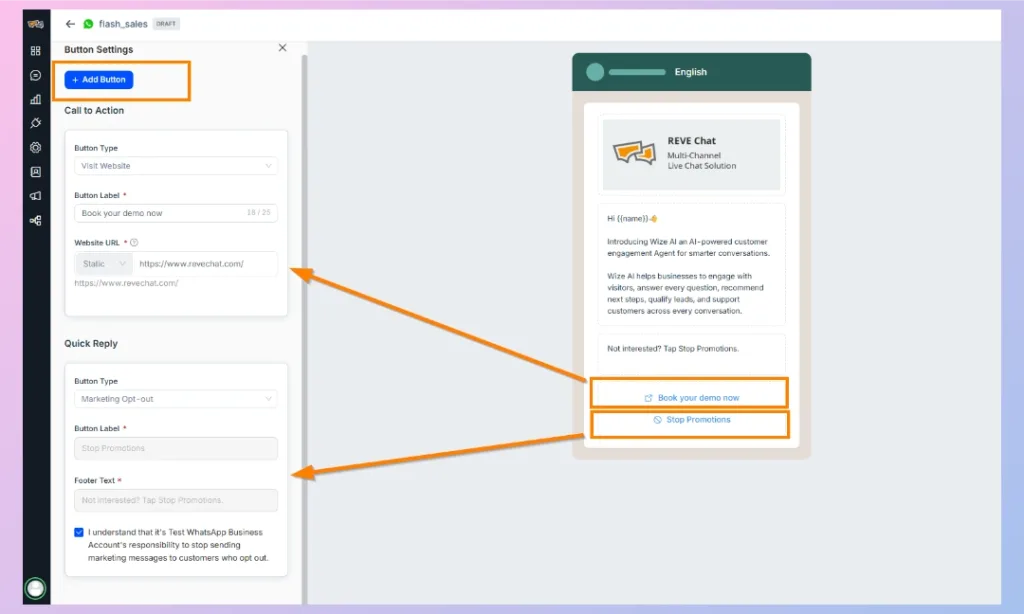Click the Hi {{name}} greeting text in preview
This screenshot has width=1024, height=614.
632,219
